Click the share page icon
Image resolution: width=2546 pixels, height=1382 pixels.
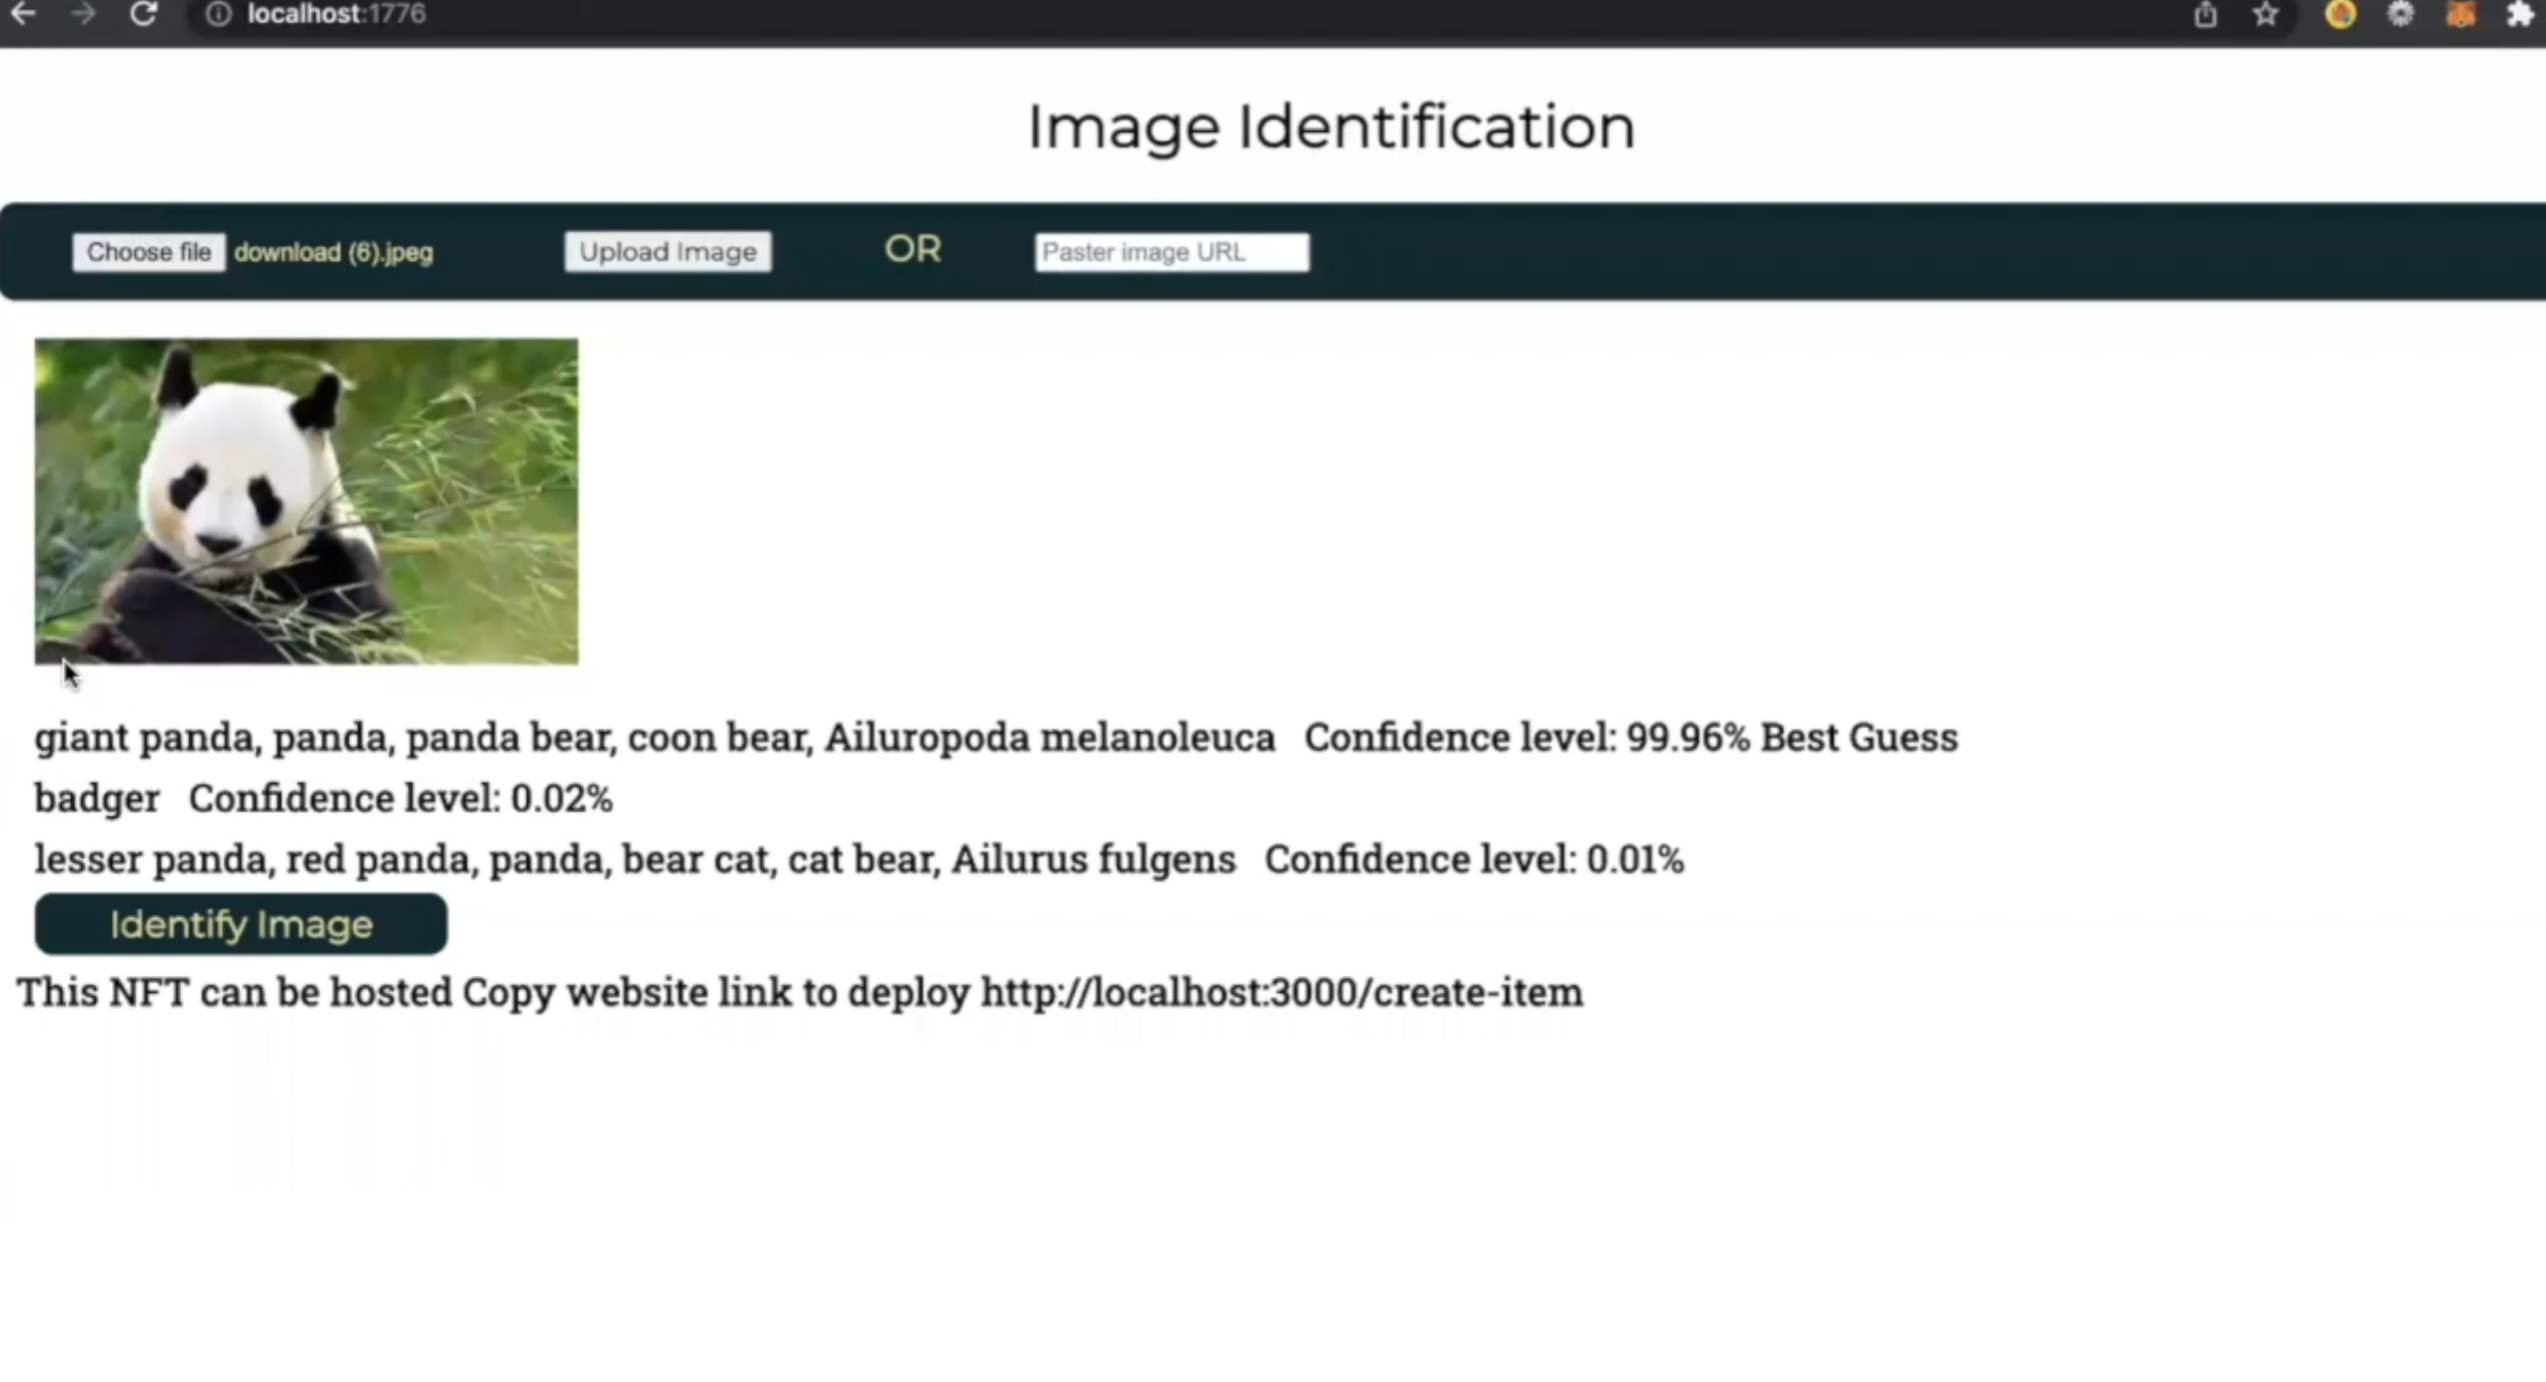coord(2205,15)
